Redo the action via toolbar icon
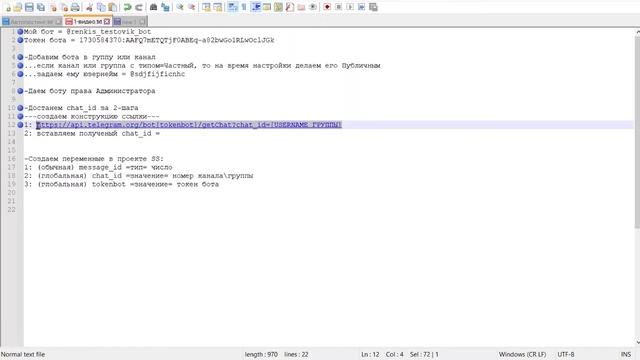The height and width of the screenshot is (360, 640). 139,7
